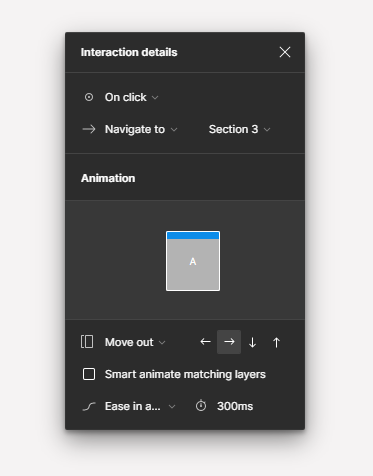Click the left direction arrow
Viewport: 373px width, 476px height.
pyautogui.click(x=205, y=342)
